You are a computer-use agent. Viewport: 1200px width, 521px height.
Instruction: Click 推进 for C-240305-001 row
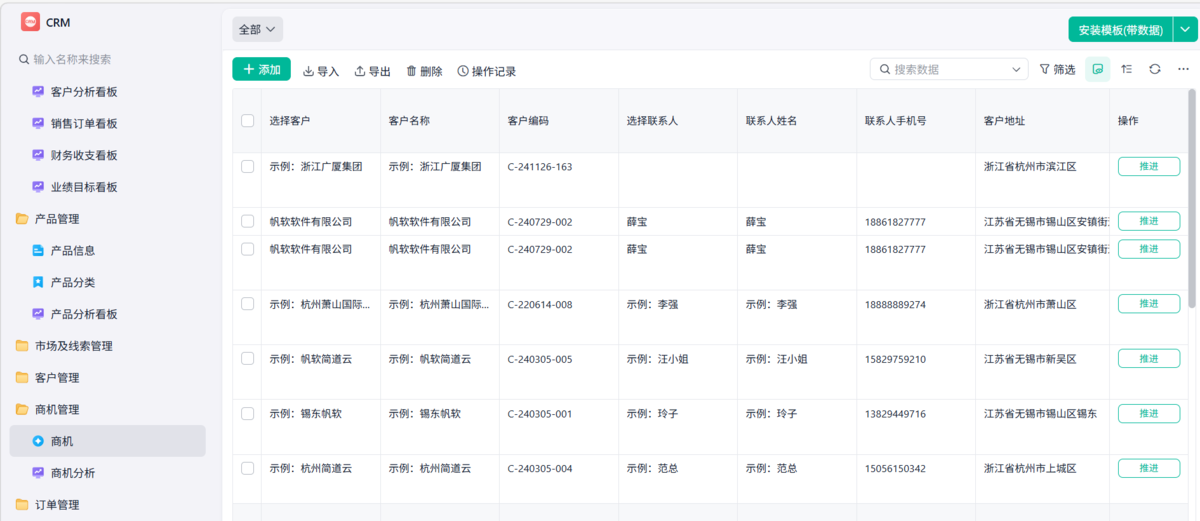coord(1148,413)
